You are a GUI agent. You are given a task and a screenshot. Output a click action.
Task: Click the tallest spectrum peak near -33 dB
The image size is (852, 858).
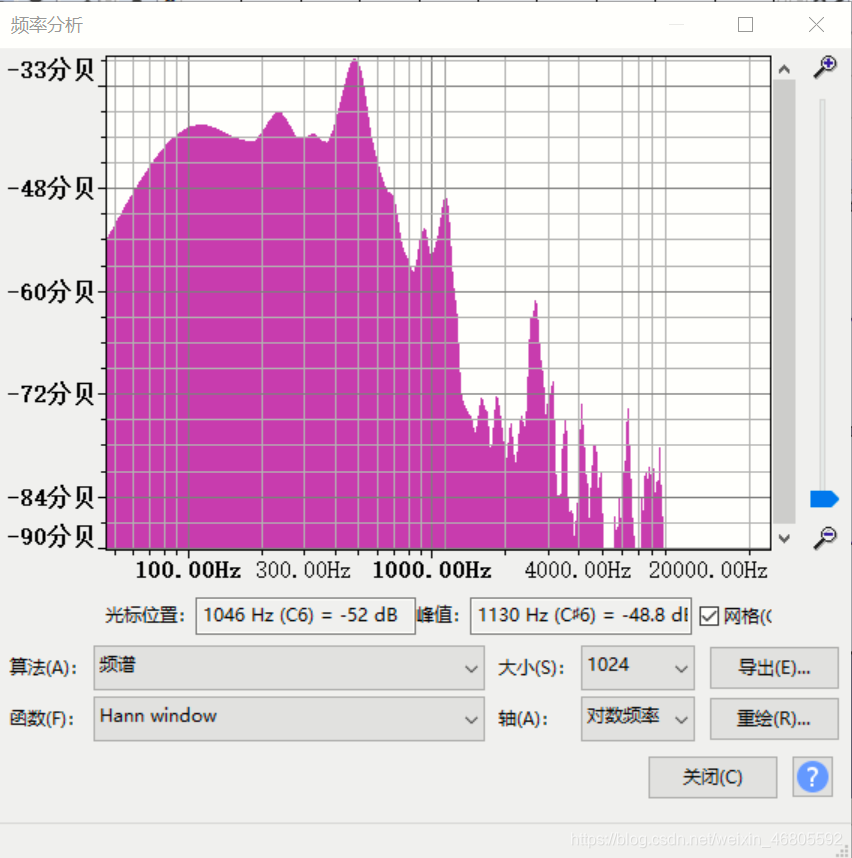356,61
